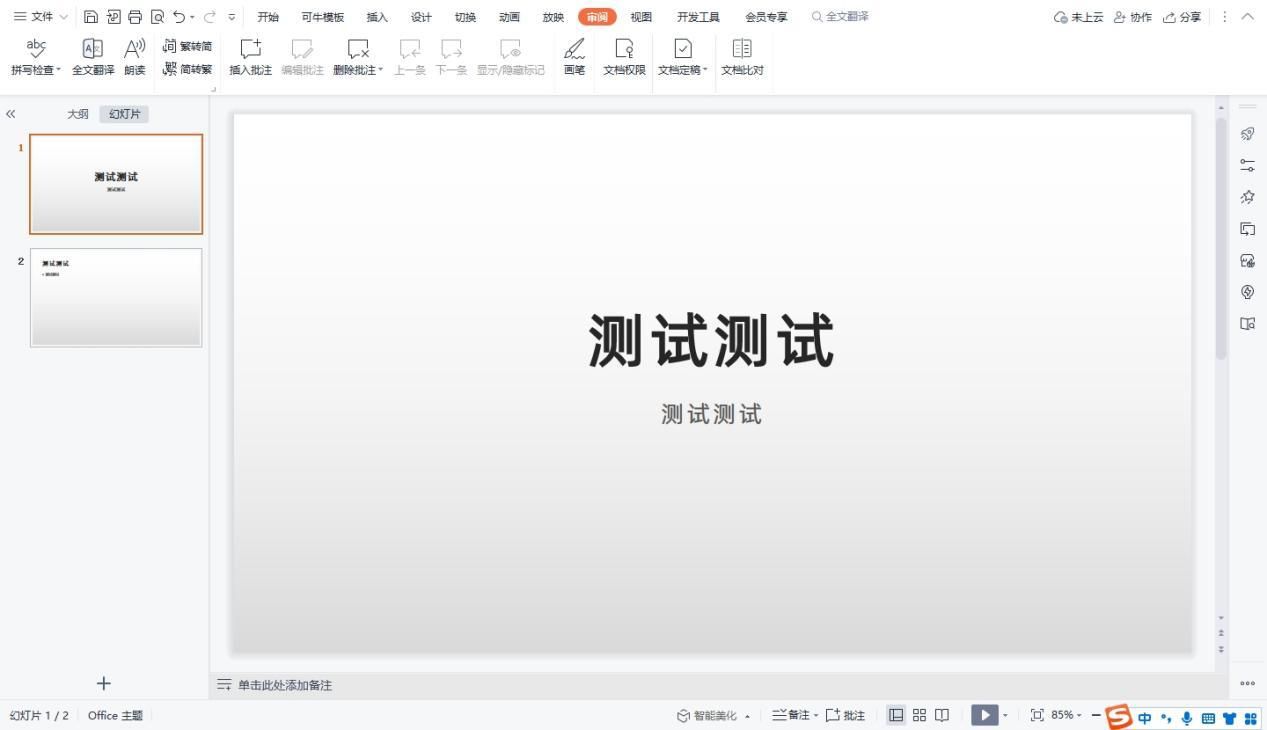
Task: Select slide 2 thumbnail in slide panel
Action: tap(115, 297)
